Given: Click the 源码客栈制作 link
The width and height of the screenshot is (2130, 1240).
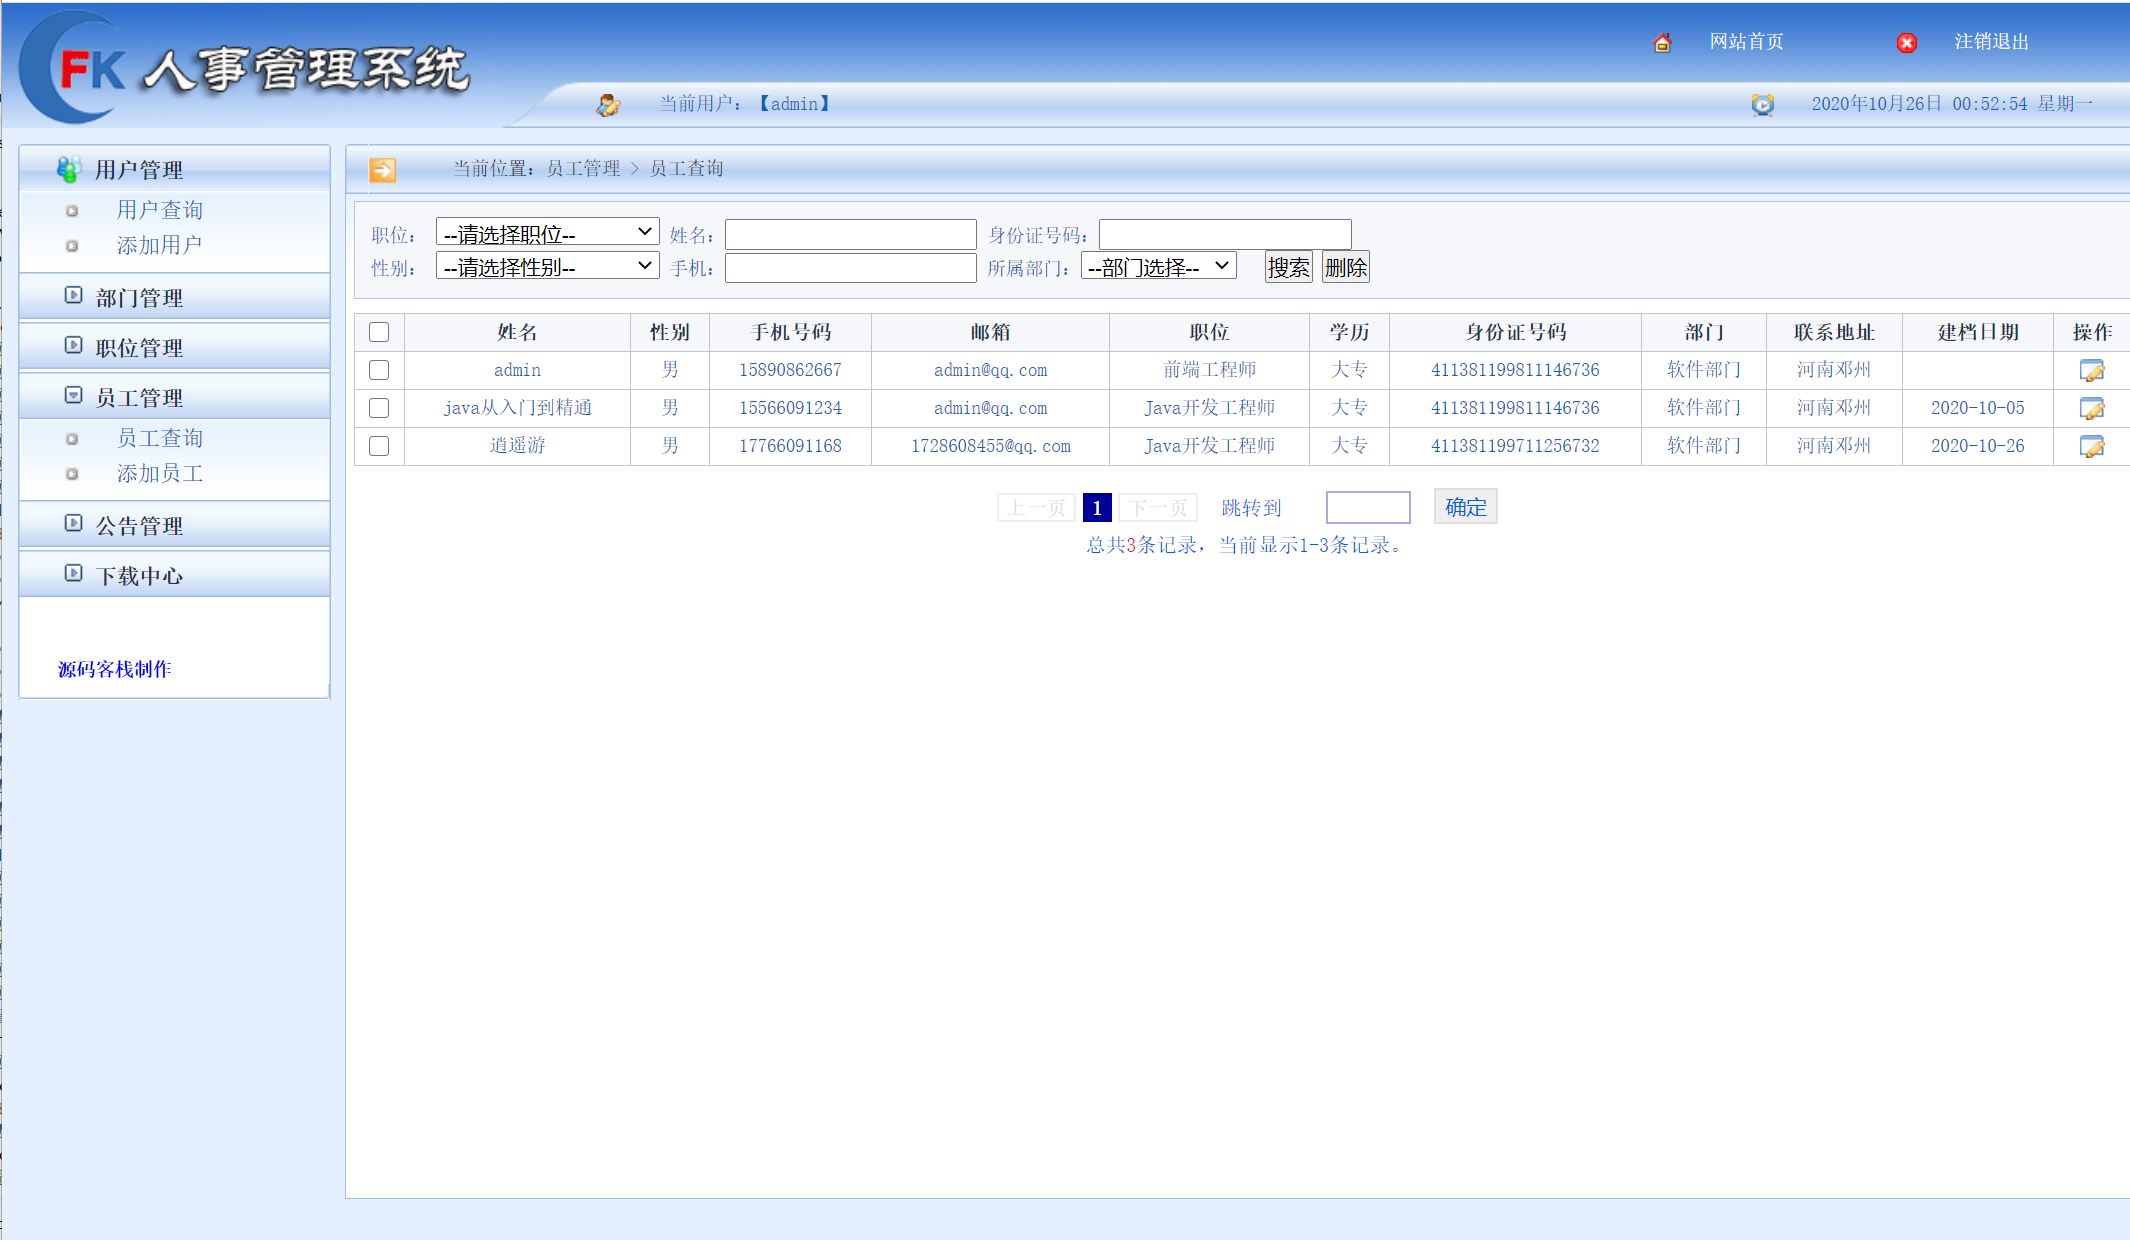Looking at the screenshot, I should [114, 669].
